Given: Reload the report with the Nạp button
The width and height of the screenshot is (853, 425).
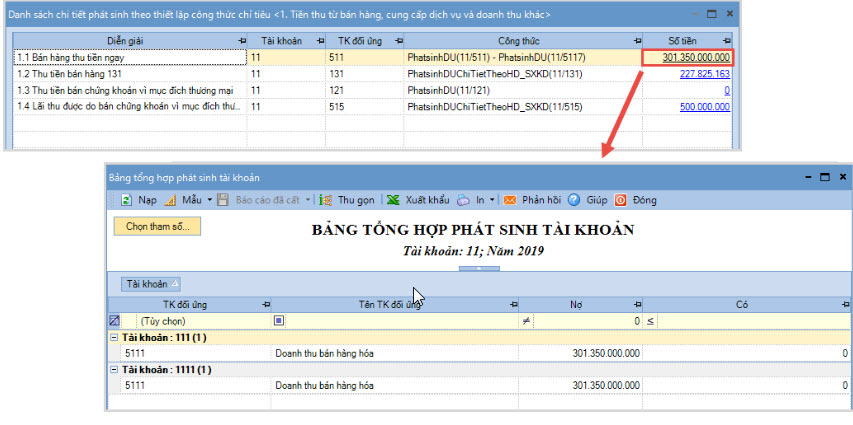Looking at the screenshot, I should click(139, 200).
